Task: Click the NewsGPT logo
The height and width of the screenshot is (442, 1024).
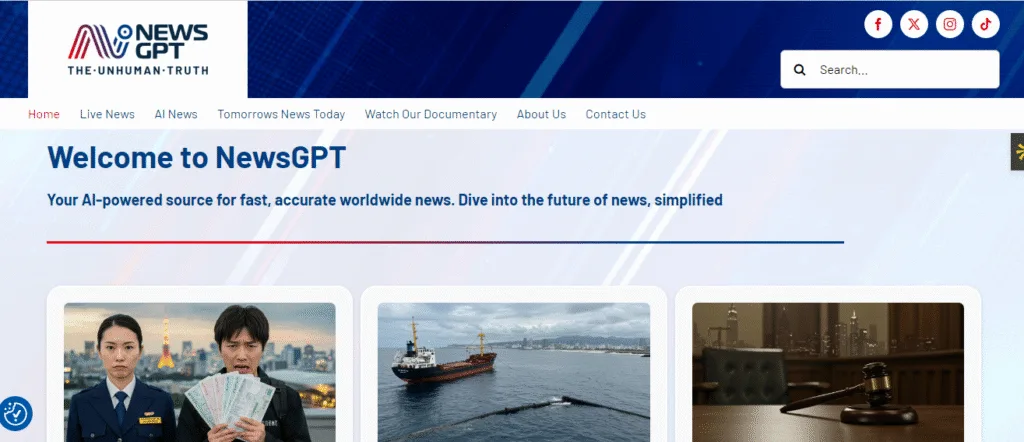Action: click(138, 49)
